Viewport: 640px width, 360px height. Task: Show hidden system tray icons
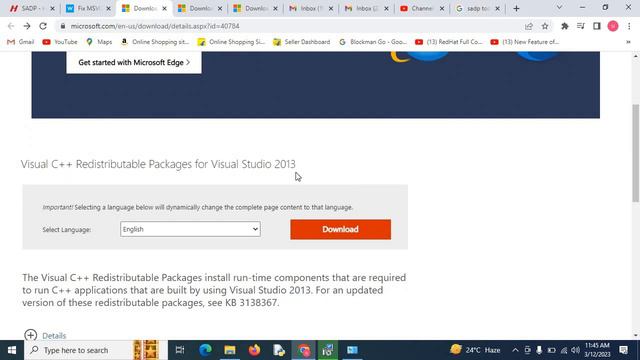coord(515,350)
